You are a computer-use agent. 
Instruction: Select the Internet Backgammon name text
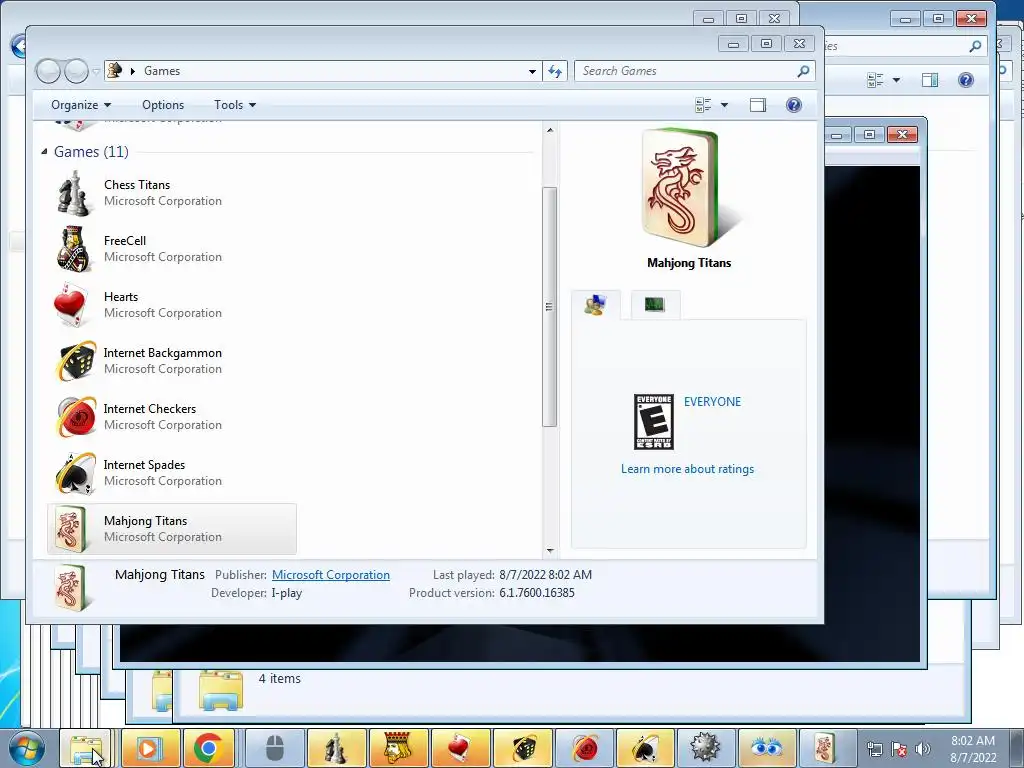point(163,353)
